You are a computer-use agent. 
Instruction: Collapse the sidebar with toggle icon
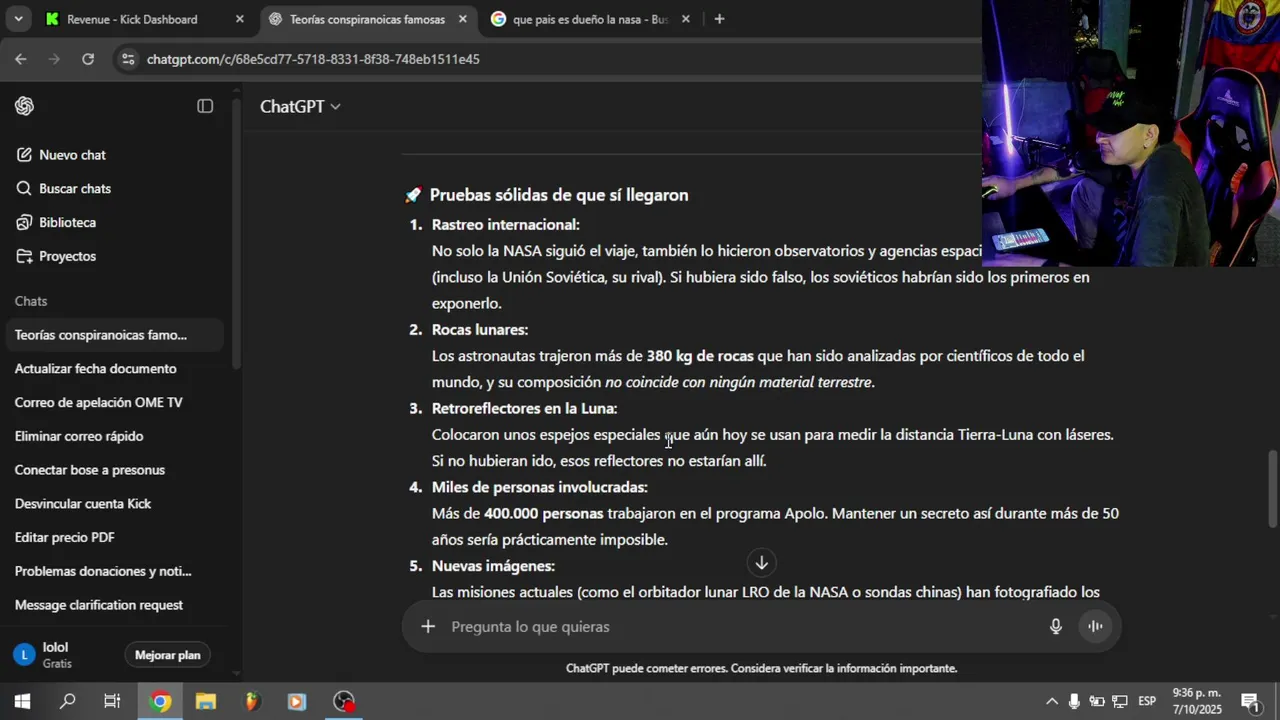click(x=205, y=106)
